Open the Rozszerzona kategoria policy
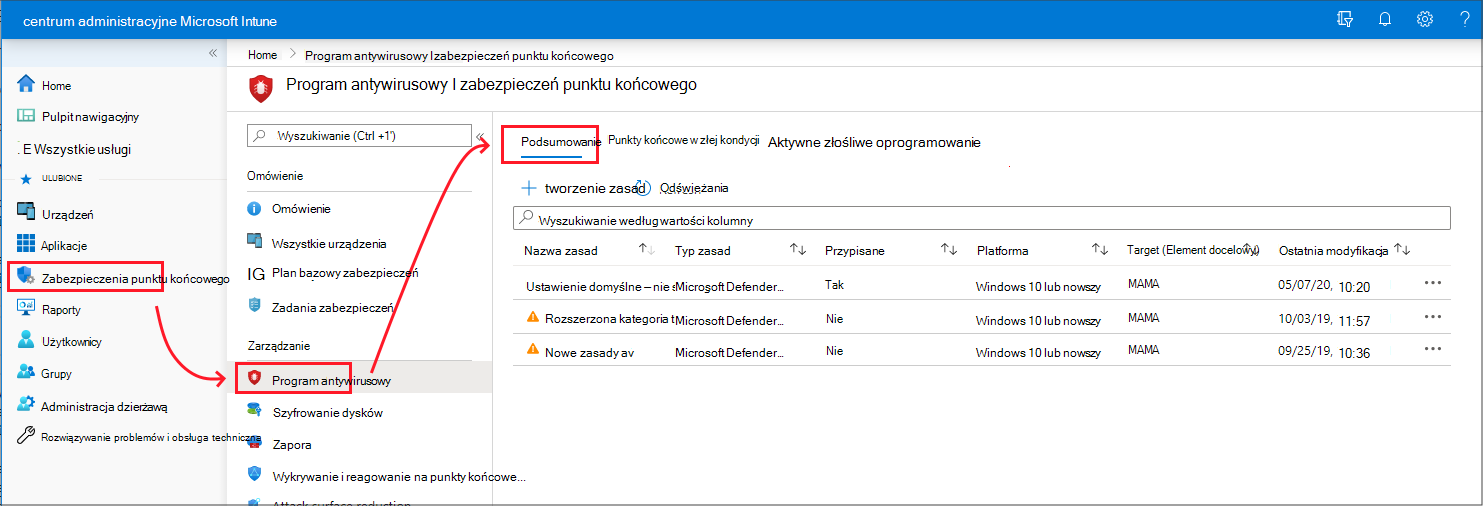 pyautogui.click(x=610, y=320)
